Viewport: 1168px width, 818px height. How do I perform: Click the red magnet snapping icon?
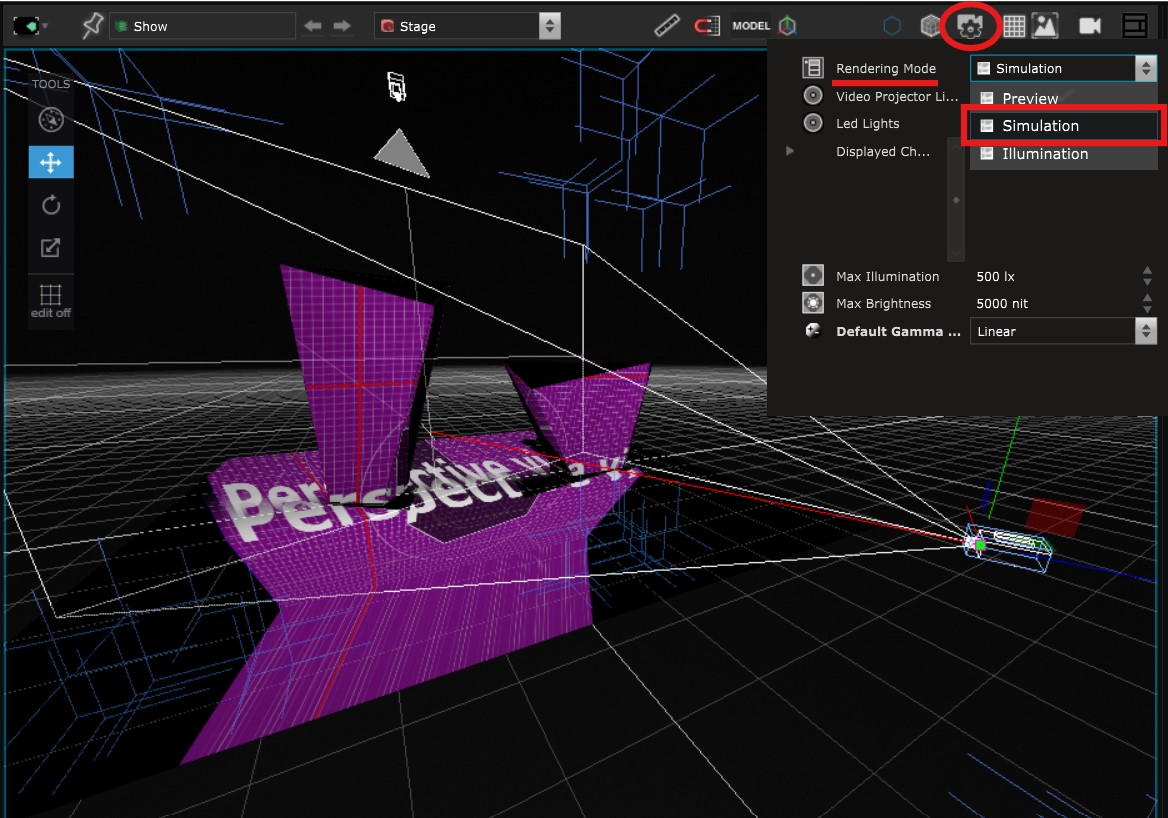706,26
